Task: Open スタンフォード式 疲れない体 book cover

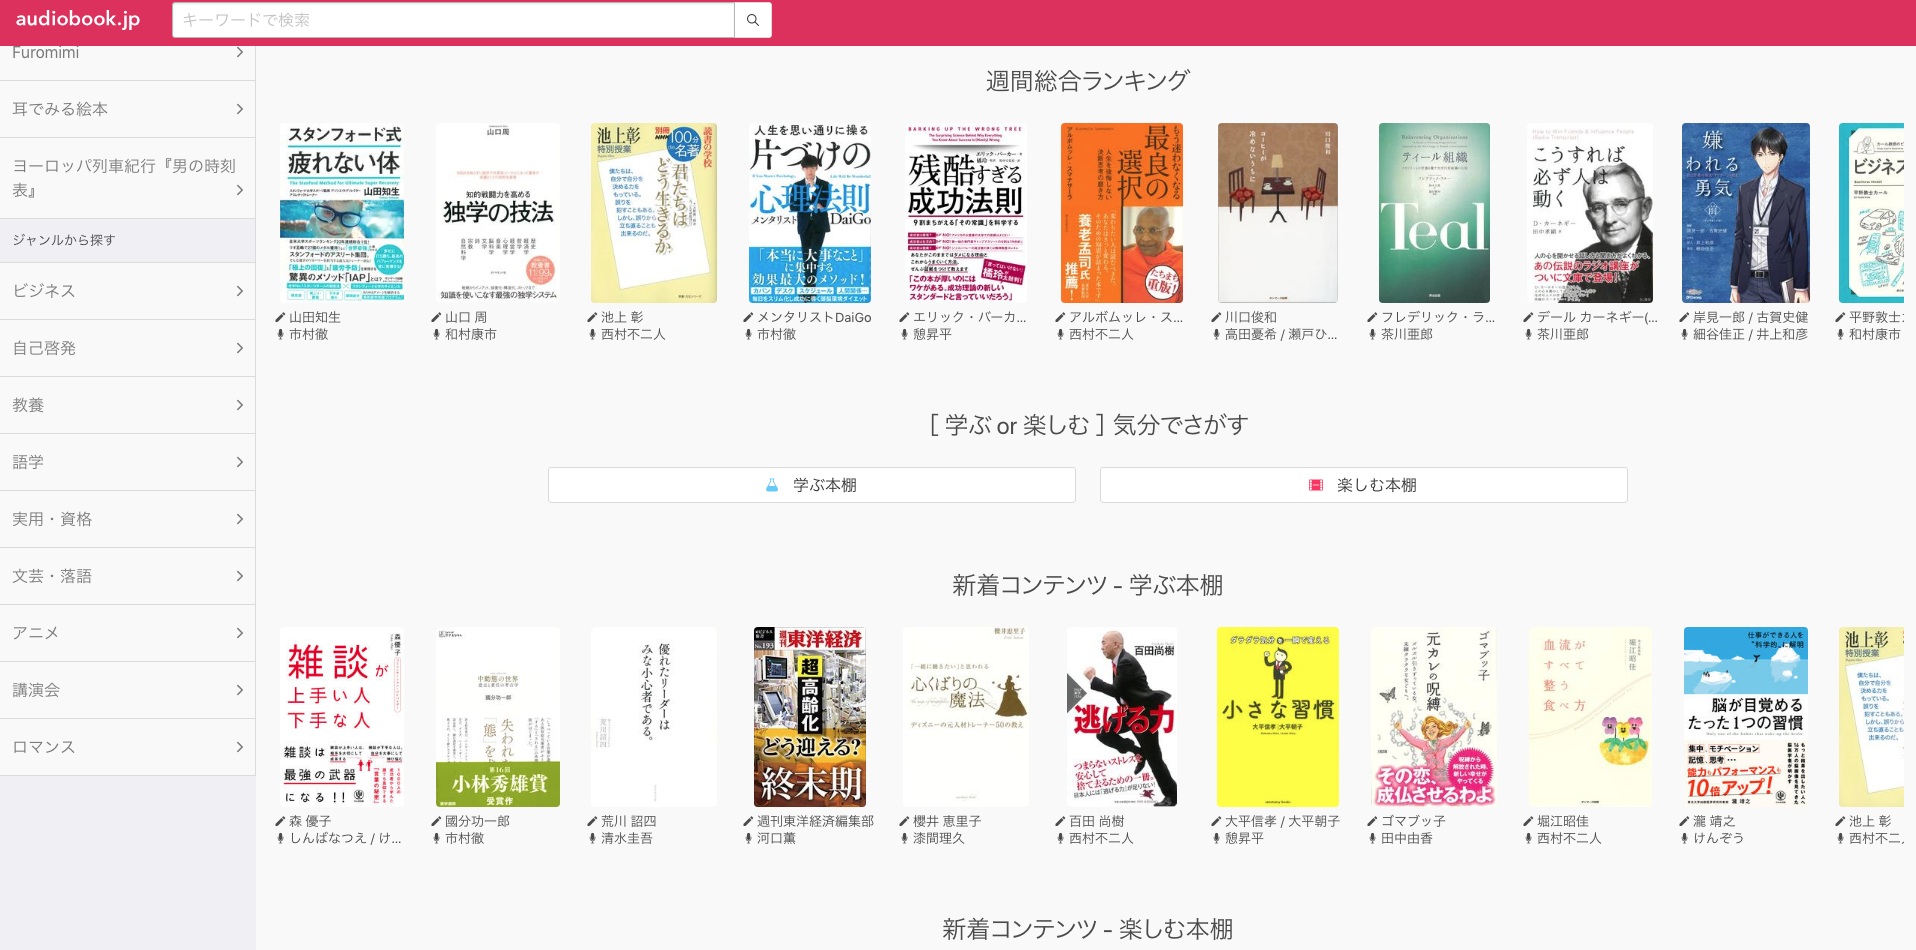Action: pyautogui.click(x=342, y=213)
